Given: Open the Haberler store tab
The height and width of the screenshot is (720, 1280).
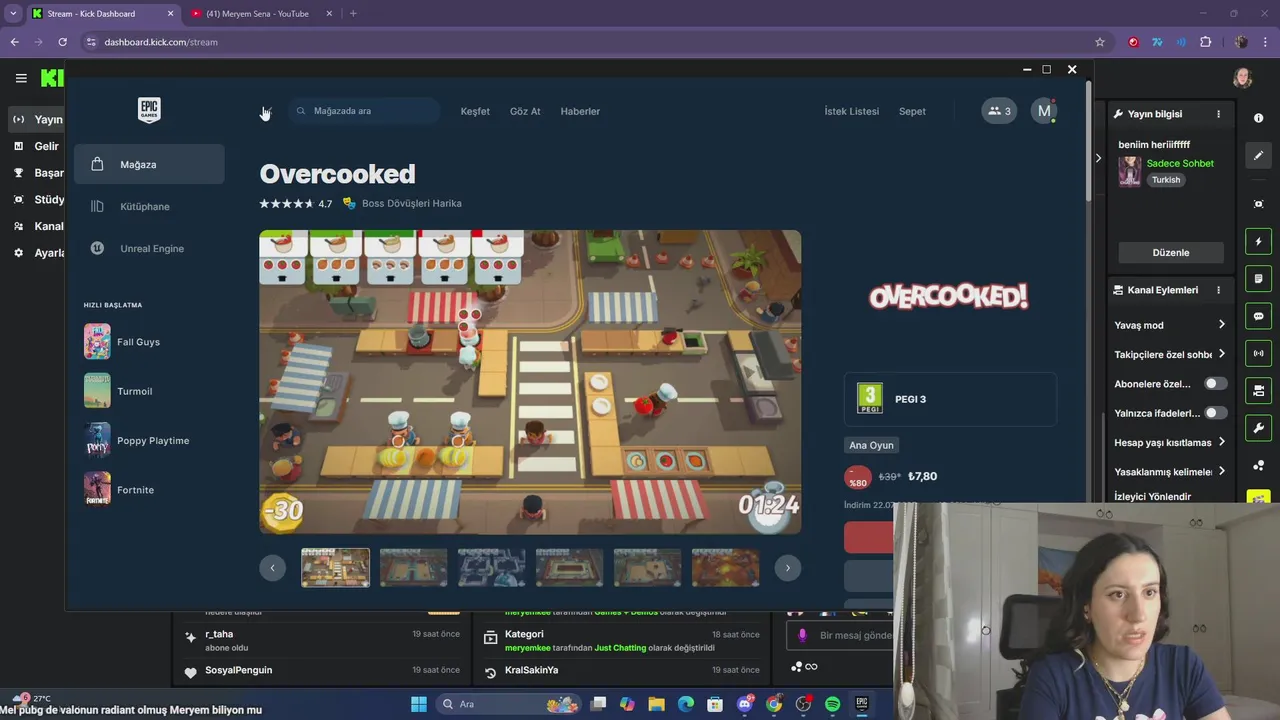Looking at the screenshot, I should [580, 111].
